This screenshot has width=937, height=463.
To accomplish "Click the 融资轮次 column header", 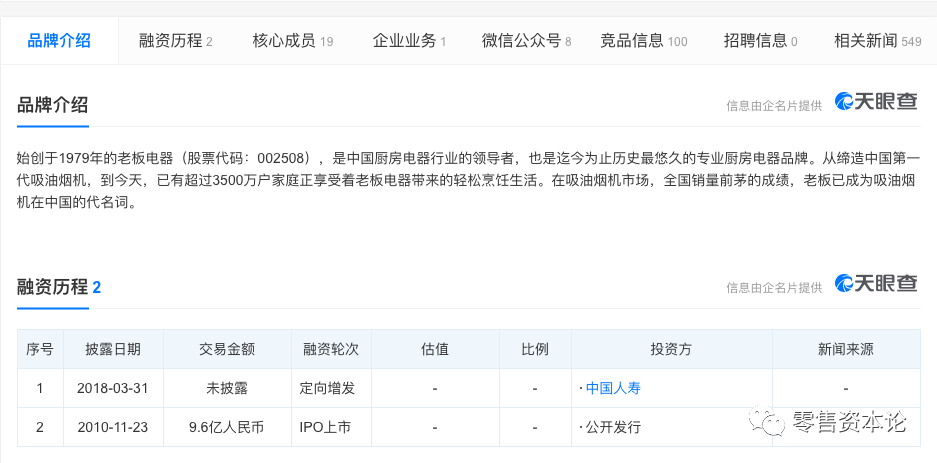I will (331, 349).
